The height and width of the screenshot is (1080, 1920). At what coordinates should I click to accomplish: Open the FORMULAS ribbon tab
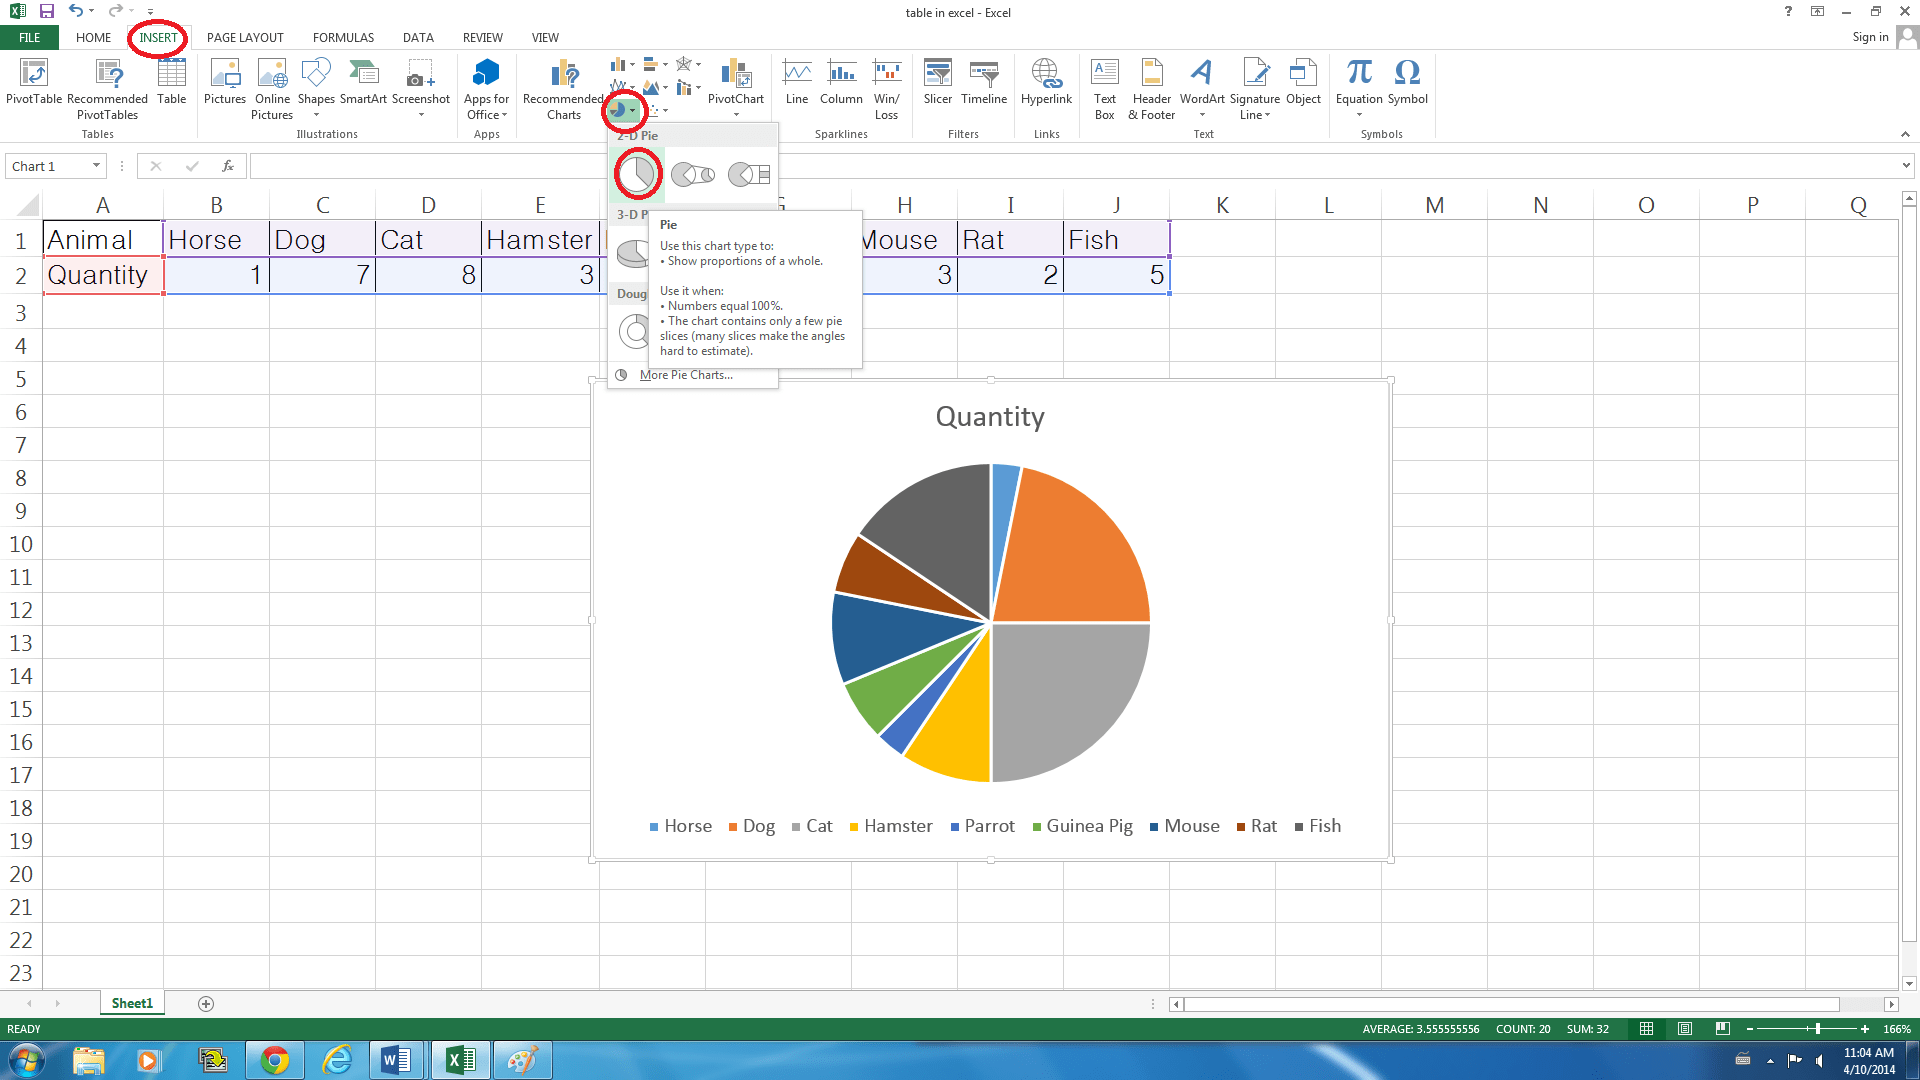tap(343, 38)
